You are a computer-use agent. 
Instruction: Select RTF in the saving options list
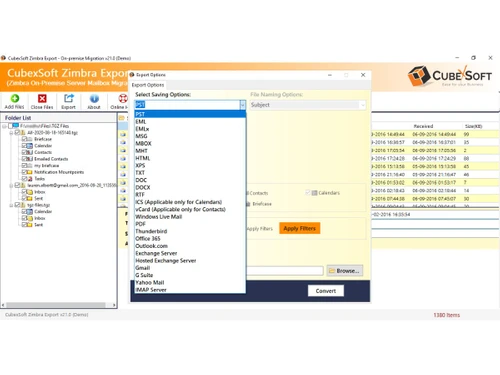190,195
